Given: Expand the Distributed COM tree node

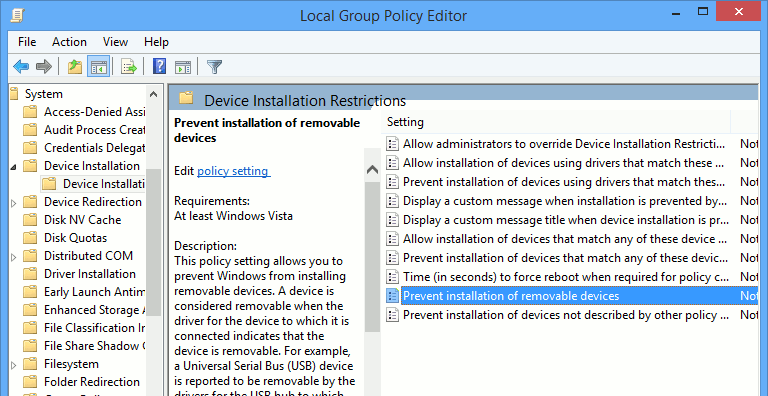Looking at the screenshot, I should pos(14,256).
